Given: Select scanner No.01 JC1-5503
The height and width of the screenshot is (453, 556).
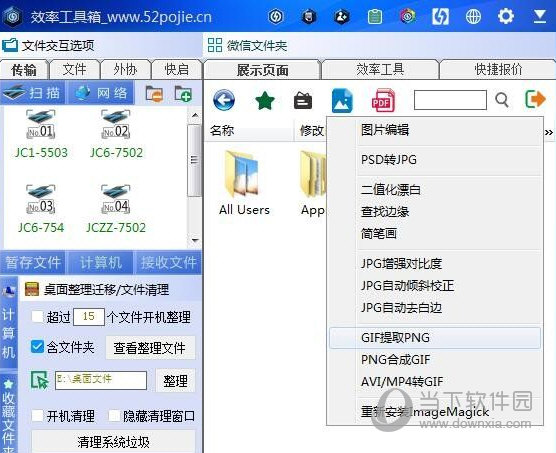Looking at the screenshot, I should [x=41, y=134].
